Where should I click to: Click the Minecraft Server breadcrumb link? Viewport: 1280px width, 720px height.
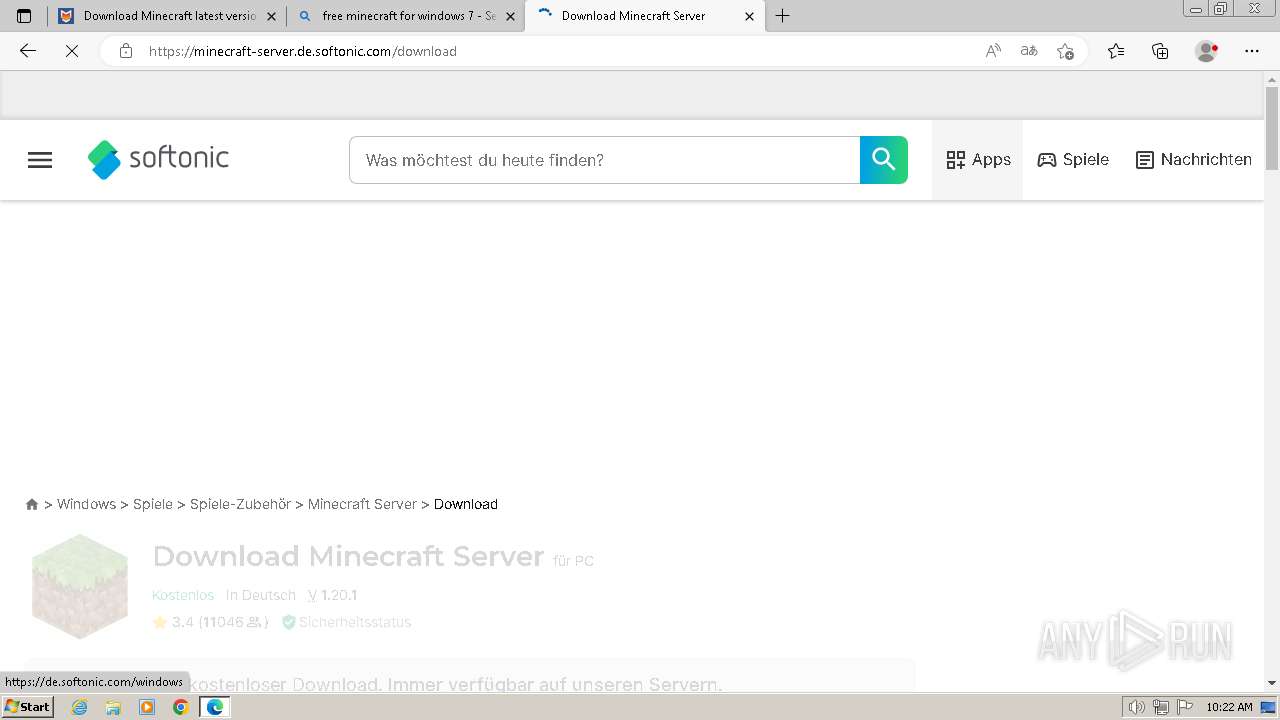[362, 504]
